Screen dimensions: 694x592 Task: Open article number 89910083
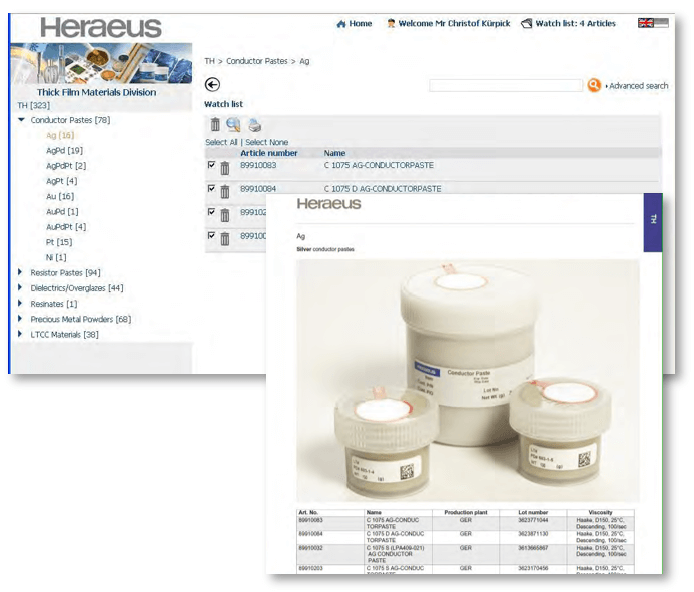[258, 165]
